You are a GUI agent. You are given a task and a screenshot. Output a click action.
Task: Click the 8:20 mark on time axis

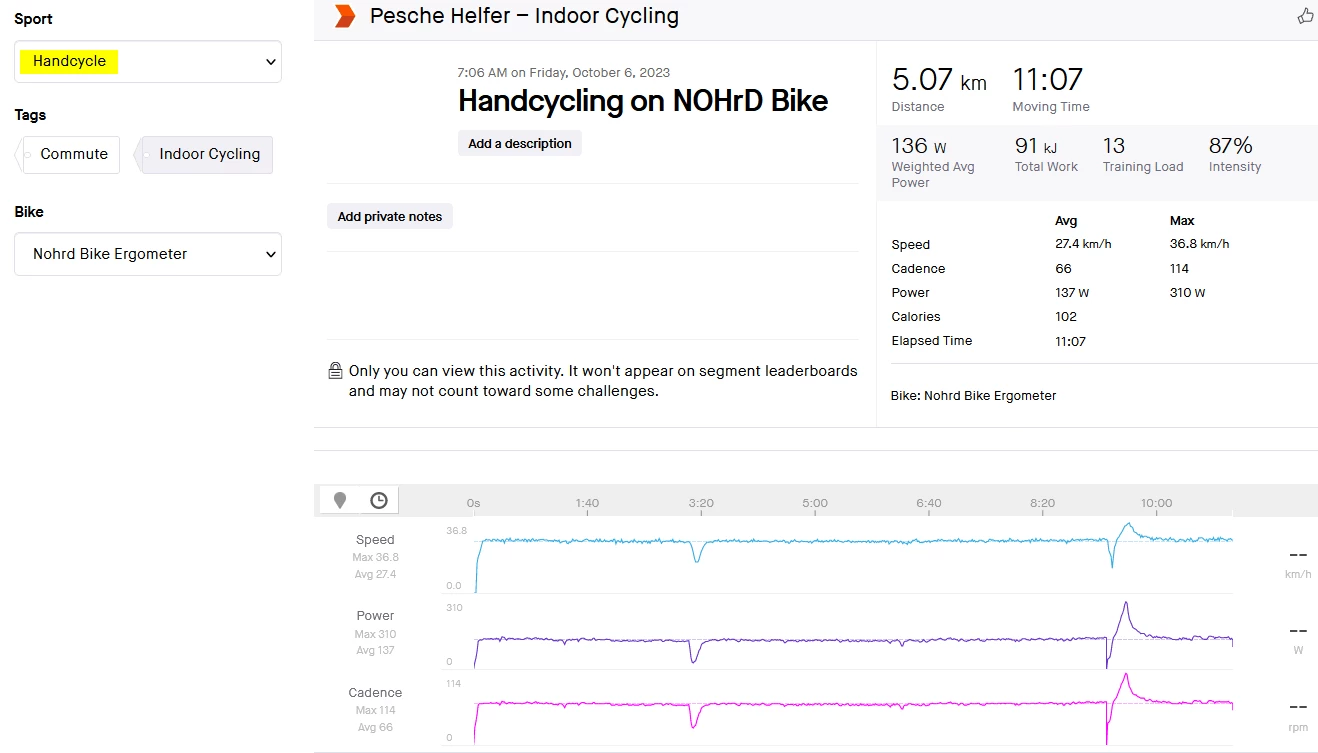[1042, 503]
